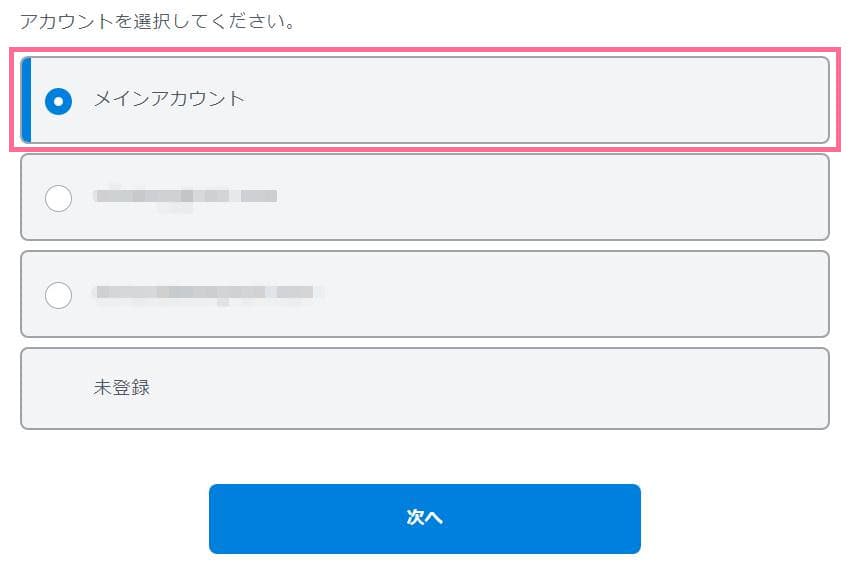Screen dimensions: 851x564
Task: Click the 次へ text on the button
Action: 424,518
